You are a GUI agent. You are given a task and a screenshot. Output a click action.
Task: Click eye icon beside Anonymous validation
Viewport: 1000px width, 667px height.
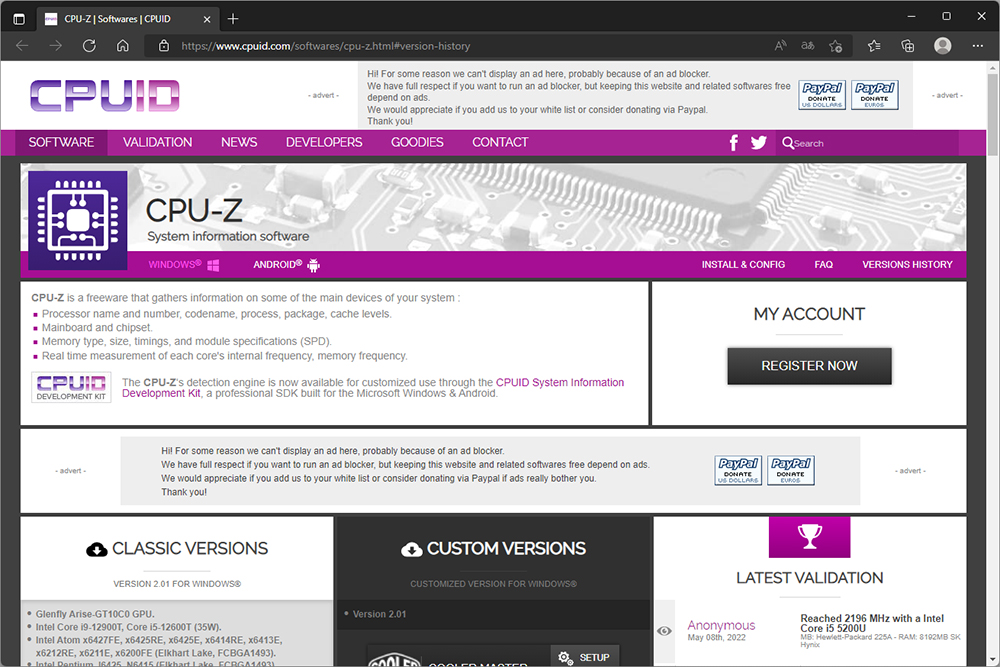pos(664,631)
